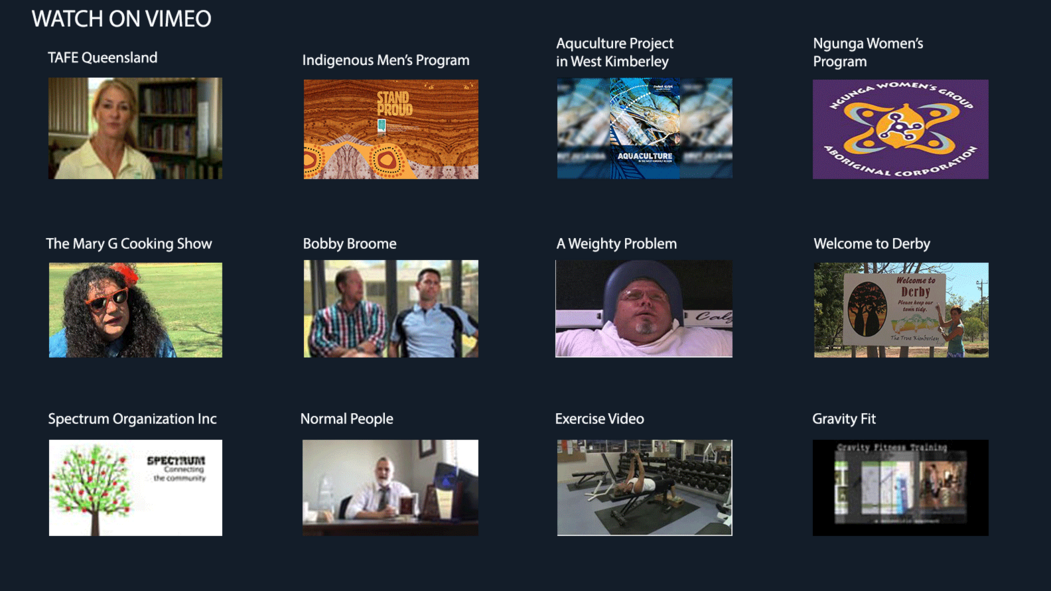Click the Ngunga Women's Program title
Image resolution: width=1051 pixels, height=591 pixels.
pyautogui.click(x=868, y=52)
